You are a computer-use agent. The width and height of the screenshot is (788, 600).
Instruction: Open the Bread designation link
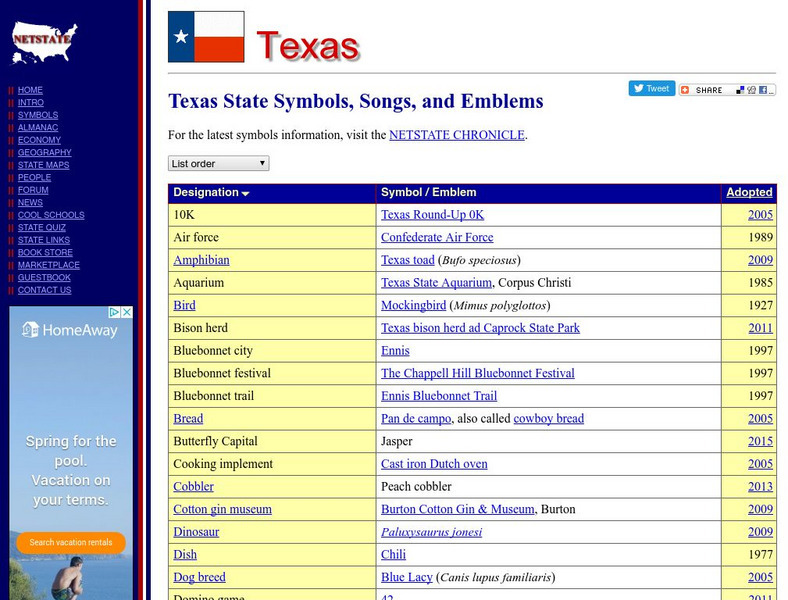coord(188,418)
